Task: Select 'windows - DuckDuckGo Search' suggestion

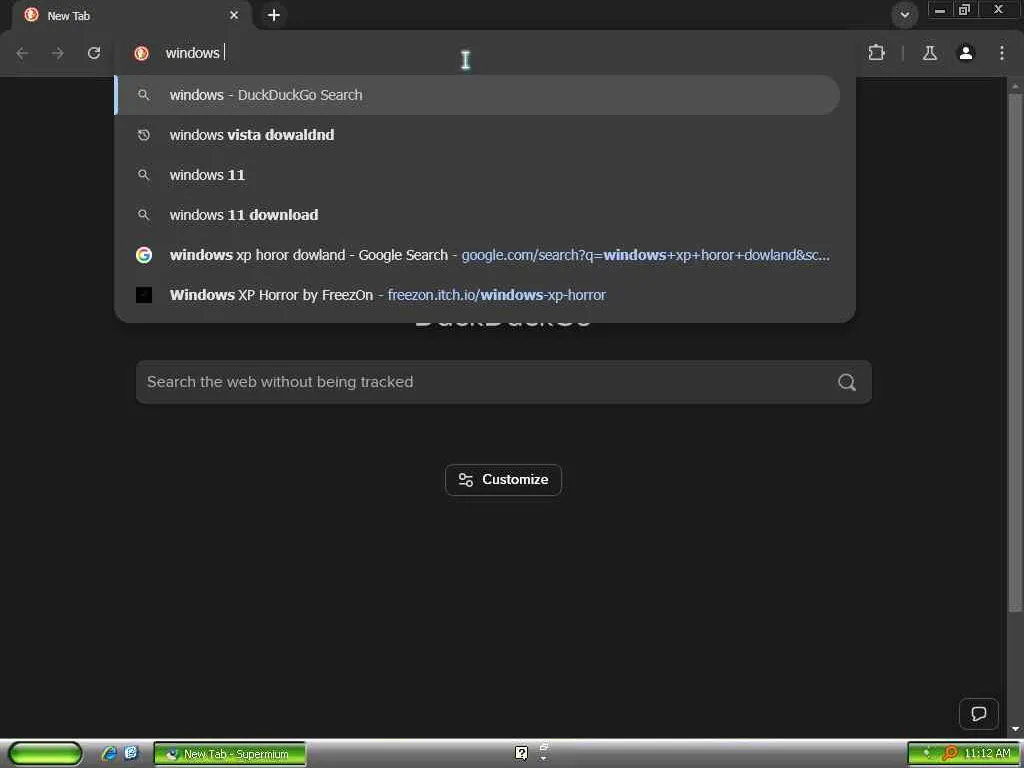Action: (477, 95)
